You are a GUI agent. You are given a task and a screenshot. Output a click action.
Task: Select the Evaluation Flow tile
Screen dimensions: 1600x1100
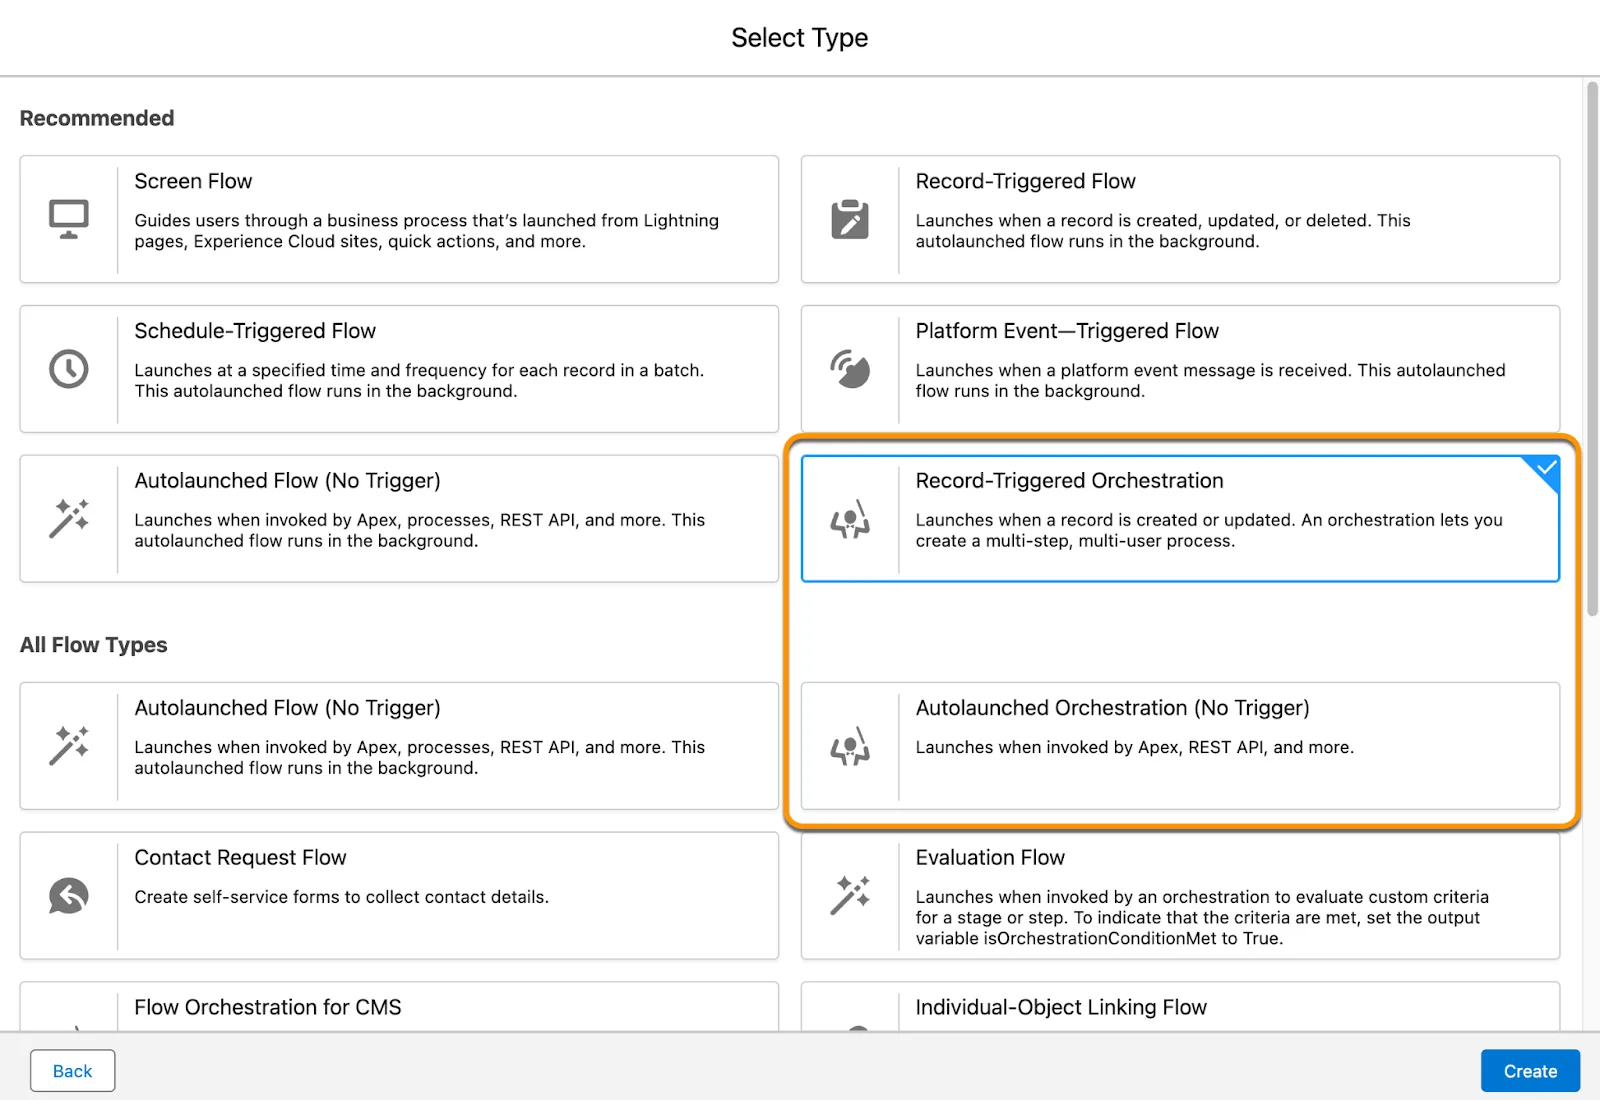click(1180, 896)
